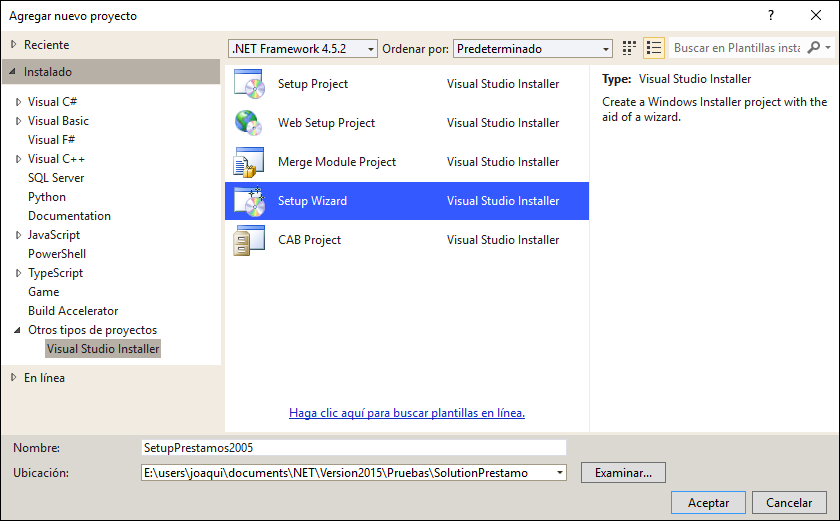Click the Setup Project disc icon
Screen dimensions: 840x521
point(249,84)
